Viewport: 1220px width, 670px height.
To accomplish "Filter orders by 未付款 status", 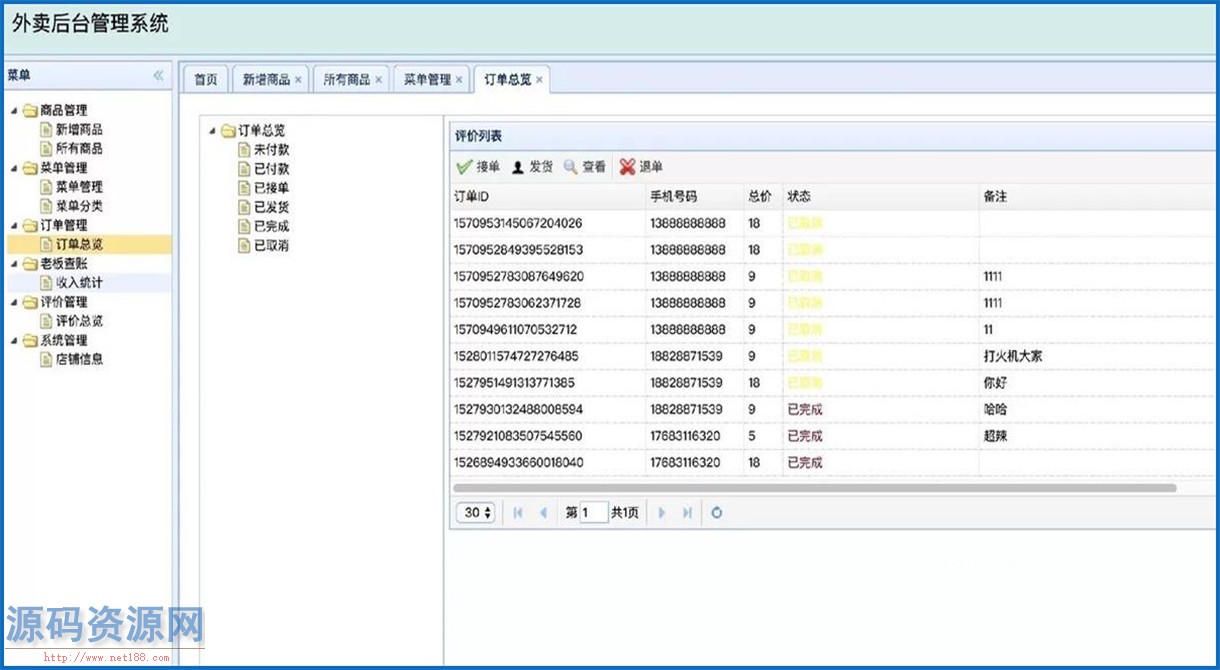I will pyautogui.click(x=271, y=149).
